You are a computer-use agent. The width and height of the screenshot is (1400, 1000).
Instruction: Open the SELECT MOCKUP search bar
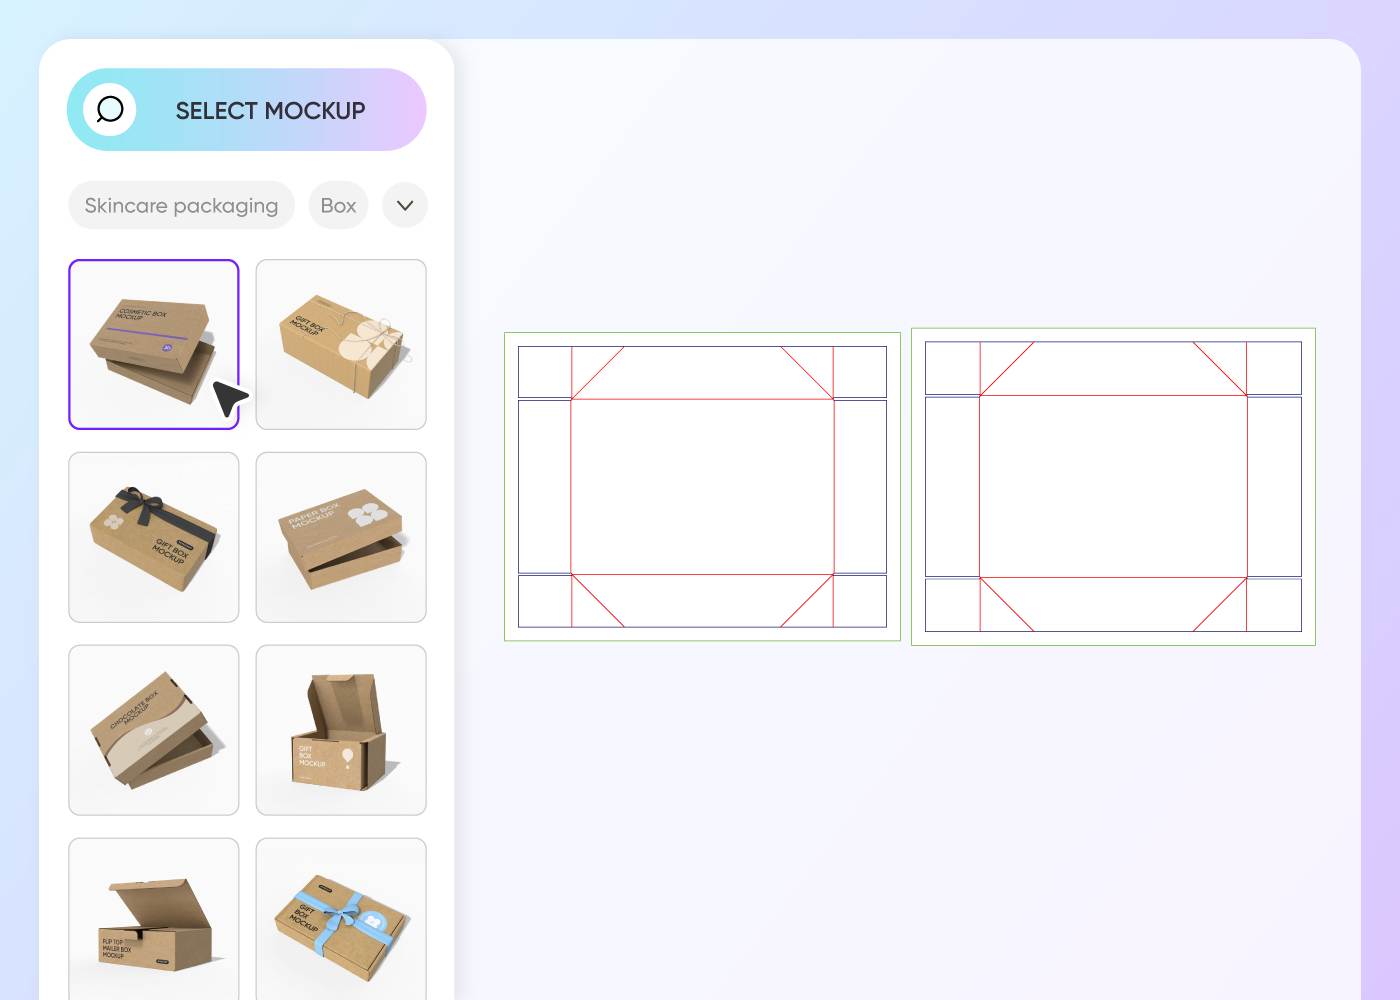click(x=270, y=110)
